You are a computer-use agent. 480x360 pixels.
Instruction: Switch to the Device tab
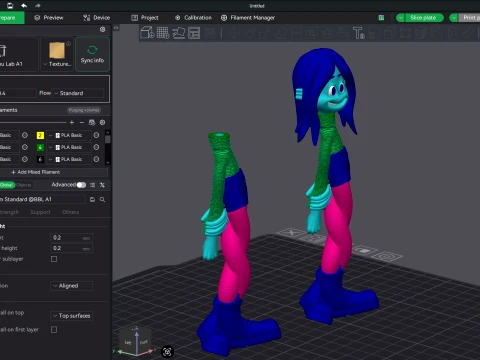97,18
